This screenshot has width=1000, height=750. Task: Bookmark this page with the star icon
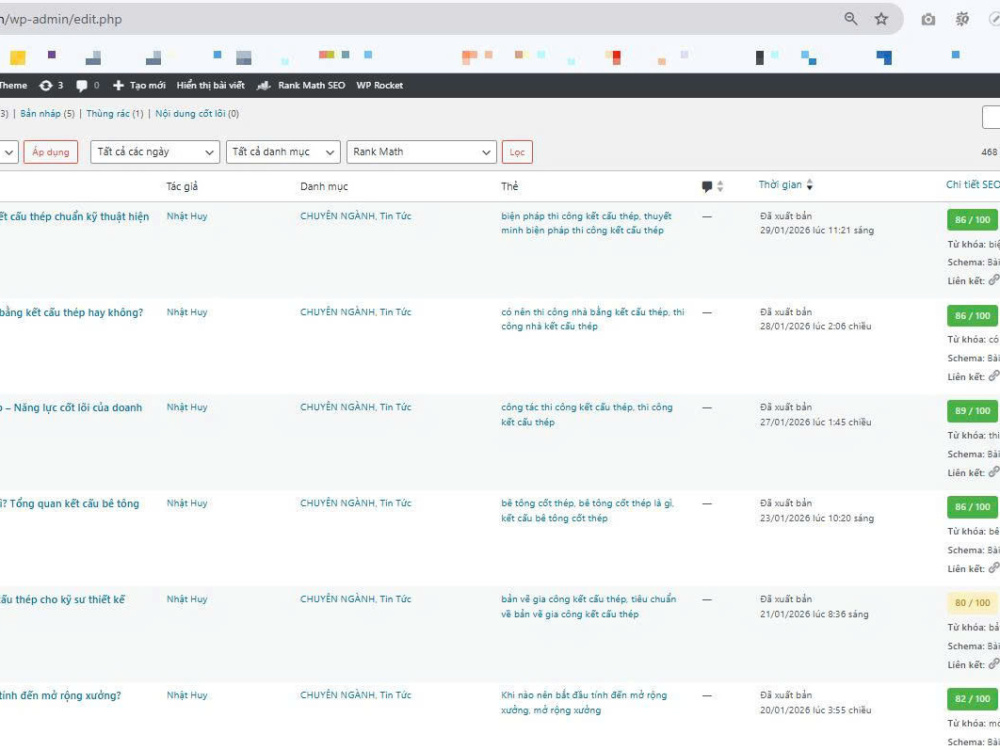[x=881, y=18]
